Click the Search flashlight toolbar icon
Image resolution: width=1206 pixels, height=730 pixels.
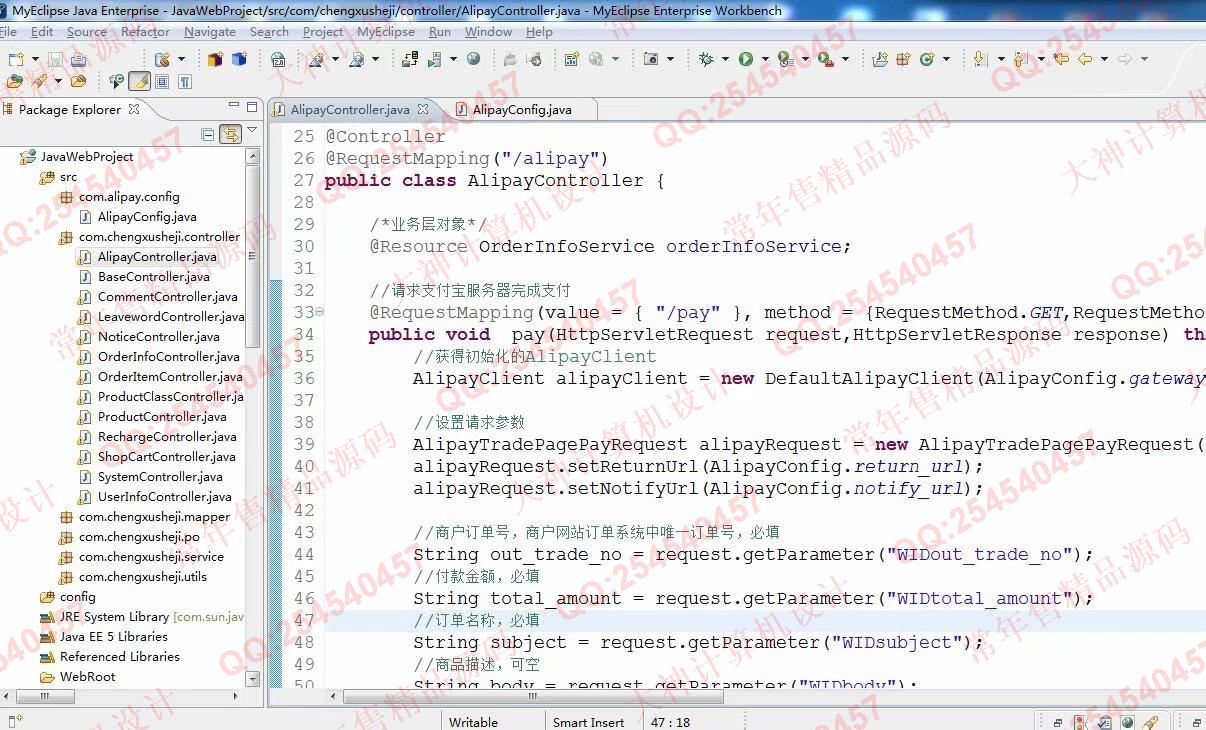40,81
